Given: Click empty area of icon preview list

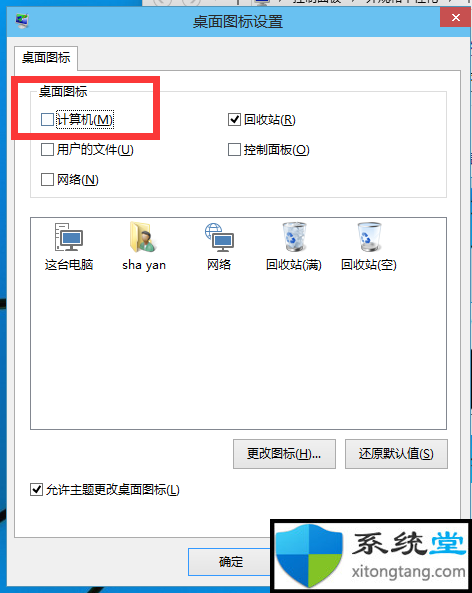Looking at the screenshot, I should click(238, 352).
